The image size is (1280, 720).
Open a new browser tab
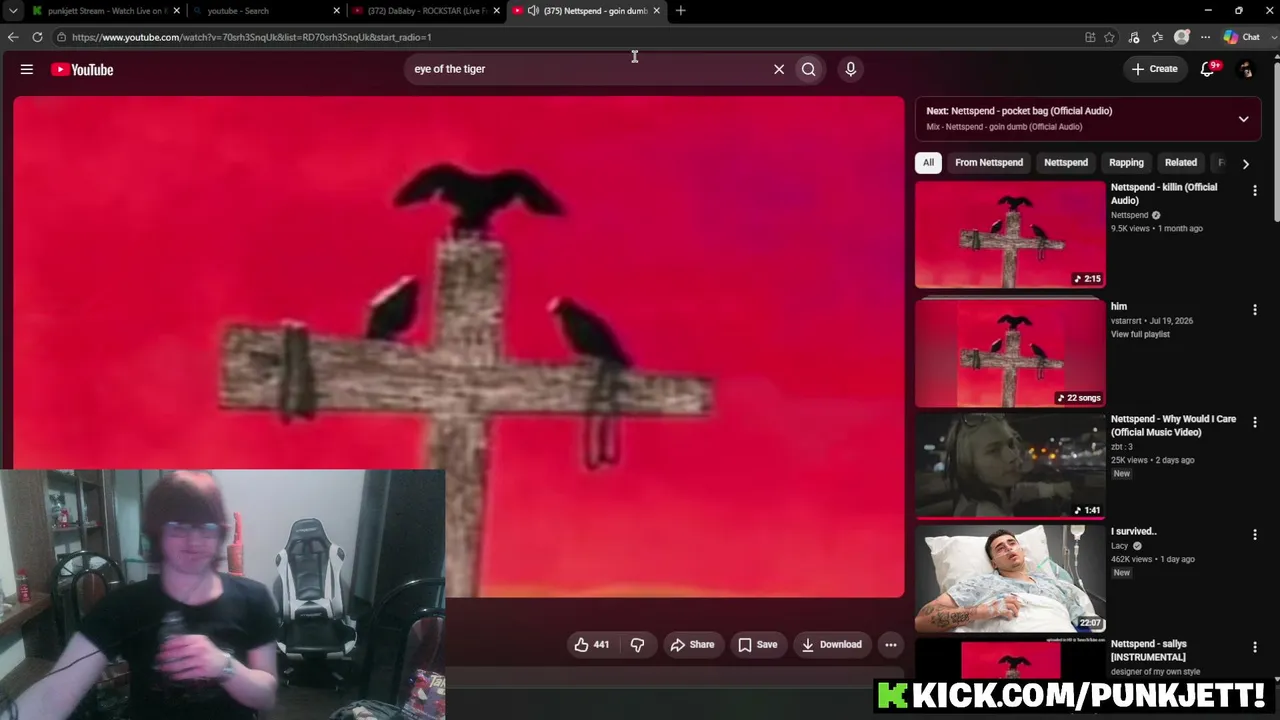(x=681, y=11)
